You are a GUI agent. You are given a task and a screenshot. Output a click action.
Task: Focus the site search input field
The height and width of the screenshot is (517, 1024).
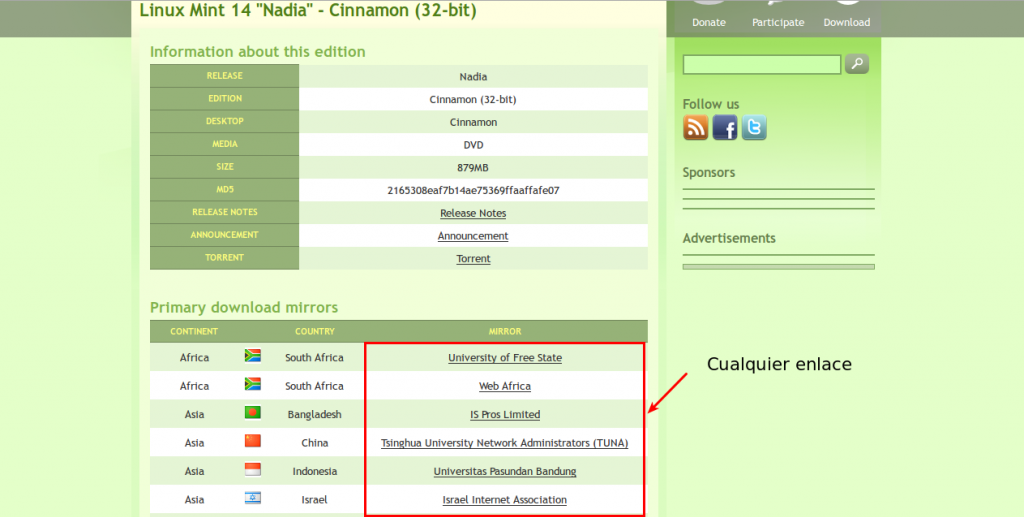(761, 65)
